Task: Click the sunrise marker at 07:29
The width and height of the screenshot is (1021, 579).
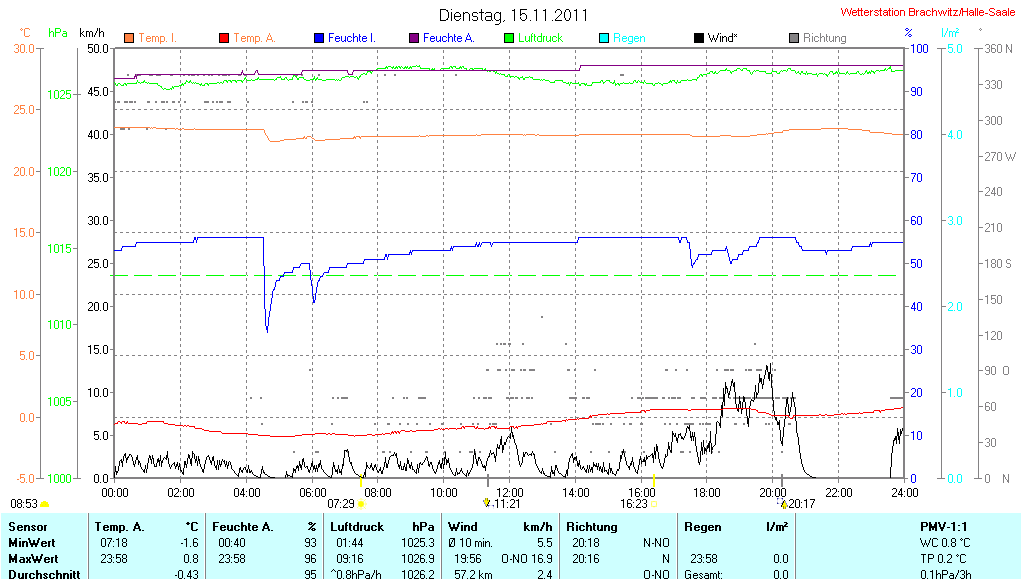Action: click(361, 504)
